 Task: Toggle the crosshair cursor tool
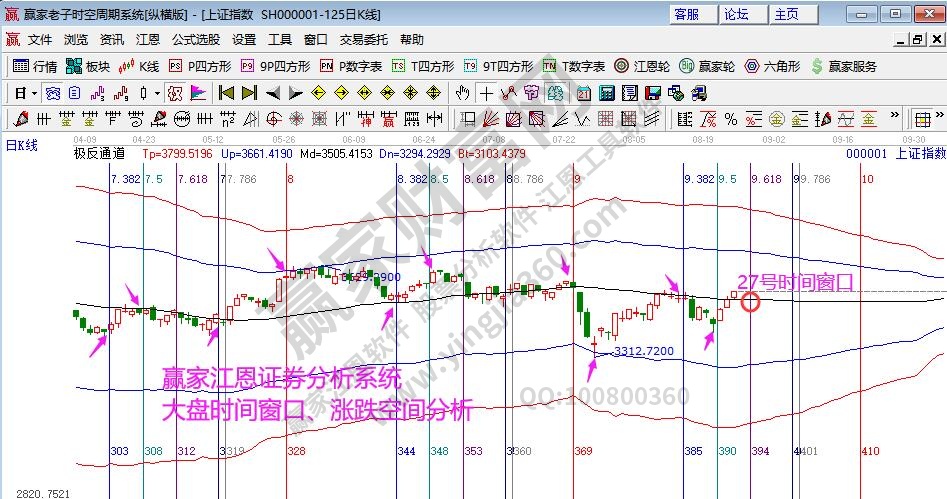click(485, 93)
